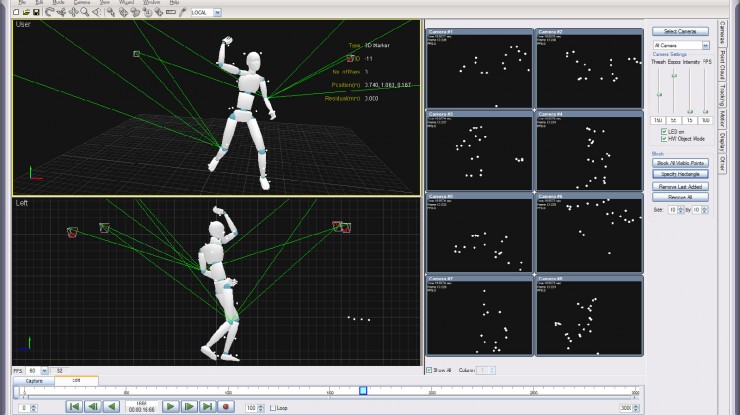Click the green play forward button
This screenshot has height=415, width=740.
(170, 407)
